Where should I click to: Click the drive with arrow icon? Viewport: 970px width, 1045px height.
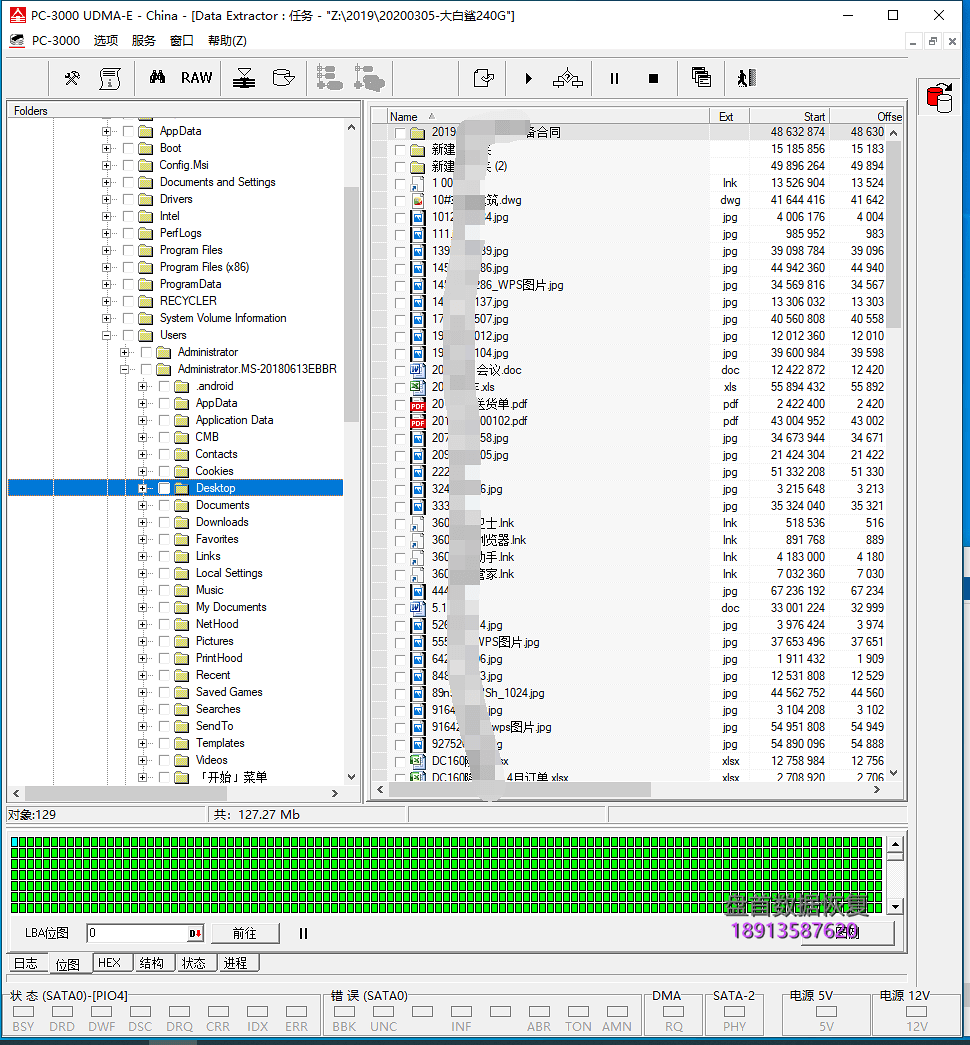[x=283, y=78]
